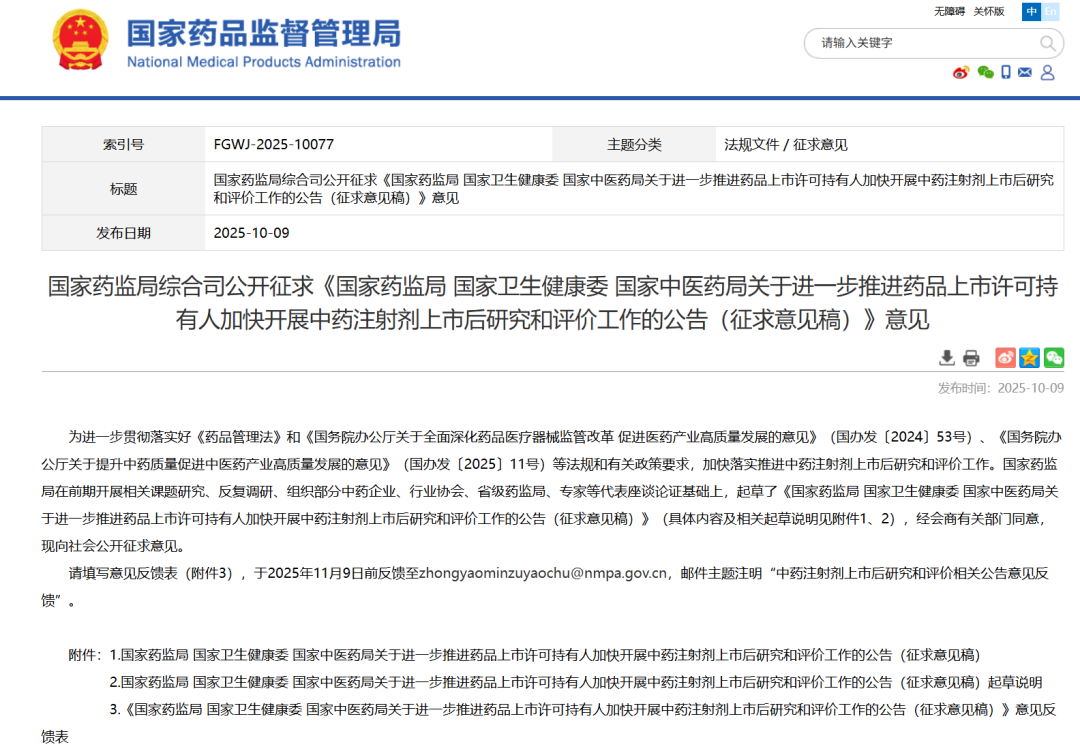
Task: Download the article using the download icon
Action: pyautogui.click(x=946, y=358)
